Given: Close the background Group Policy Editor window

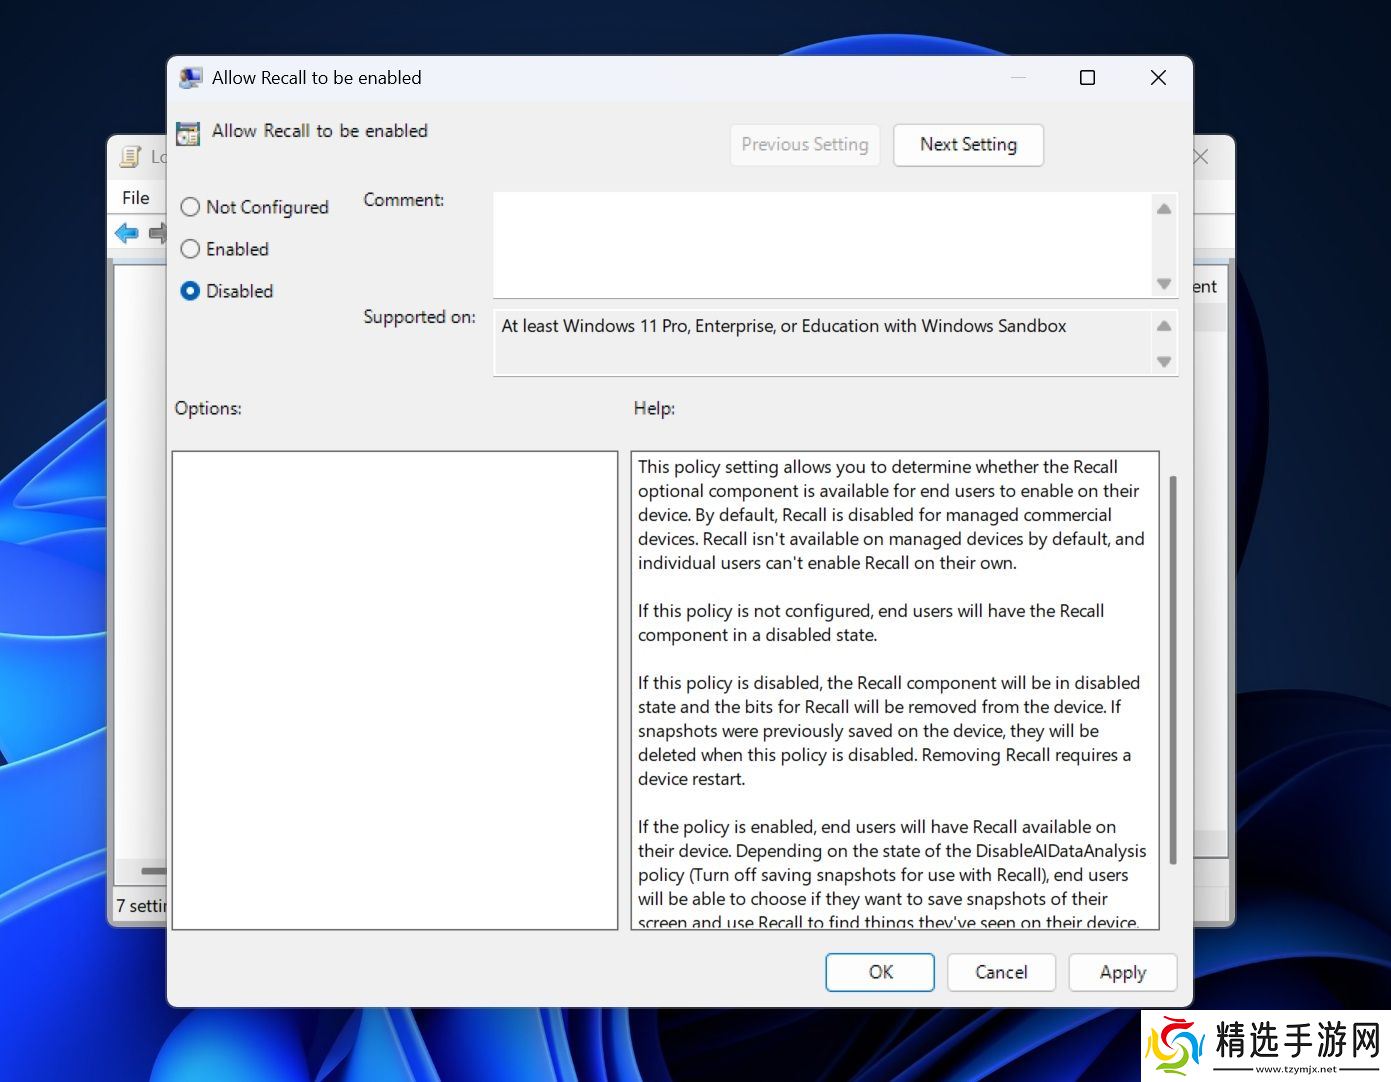Looking at the screenshot, I should 1201,157.
